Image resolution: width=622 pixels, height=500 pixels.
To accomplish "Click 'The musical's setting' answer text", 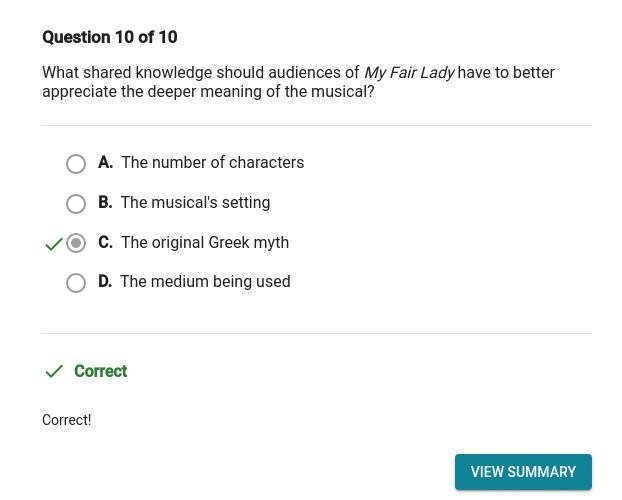I will (195, 203).
